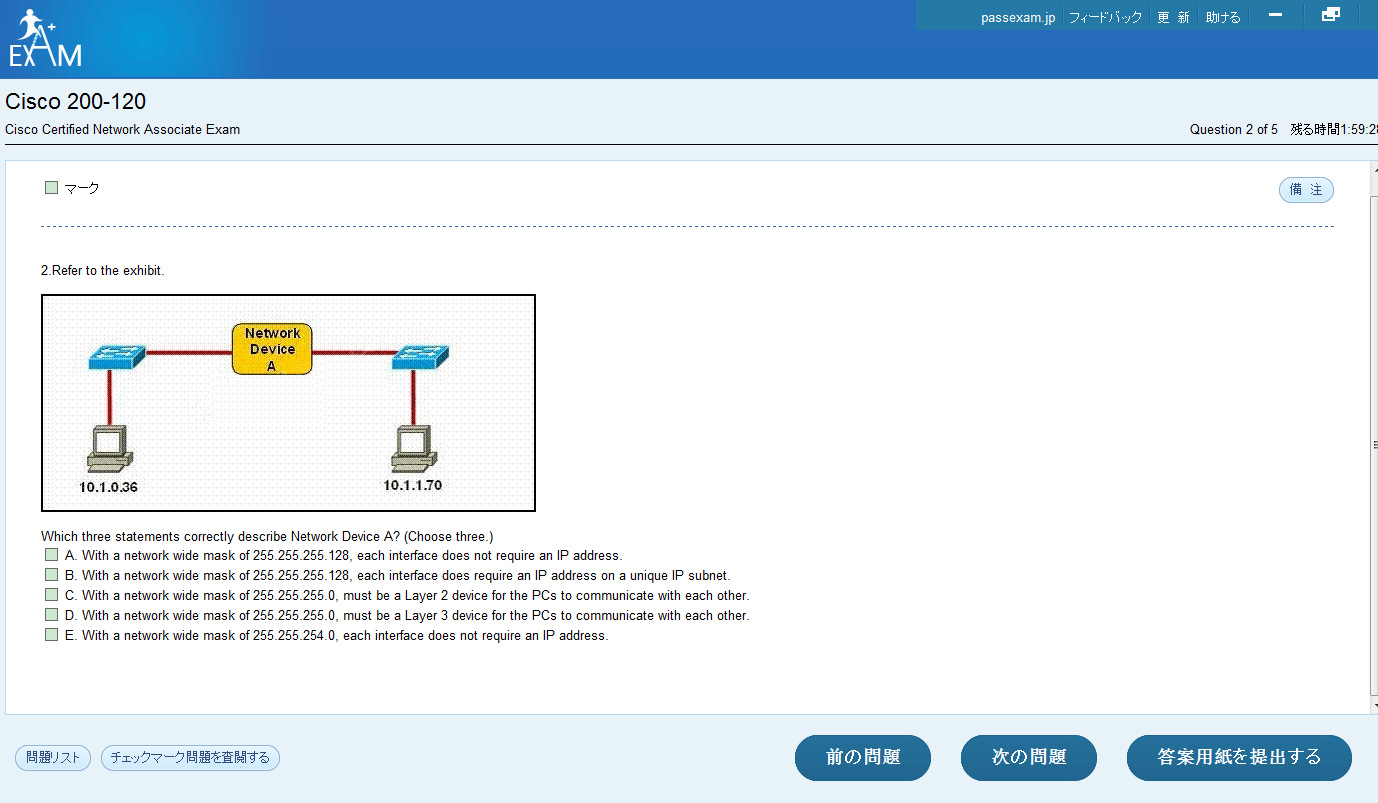This screenshot has width=1378, height=803.
Task: Tick answer D checkbox
Action: [x=52, y=615]
